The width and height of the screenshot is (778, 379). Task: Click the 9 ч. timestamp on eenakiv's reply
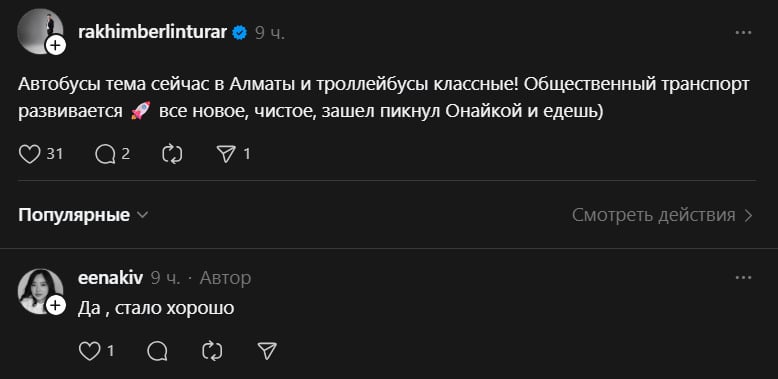[166, 278]
